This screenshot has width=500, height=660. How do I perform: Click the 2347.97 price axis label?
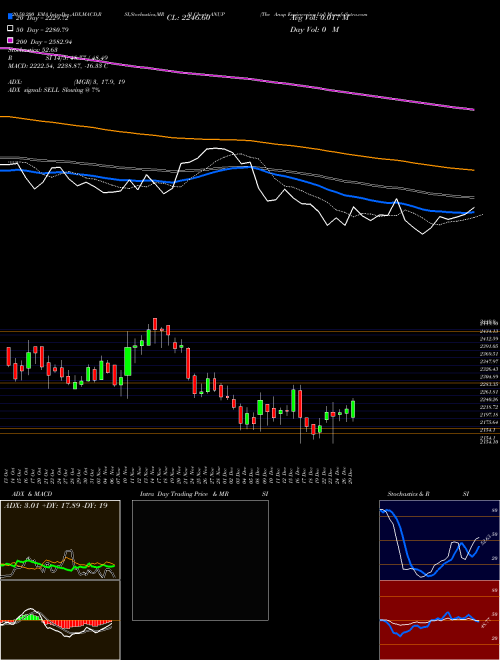(489, 362)
